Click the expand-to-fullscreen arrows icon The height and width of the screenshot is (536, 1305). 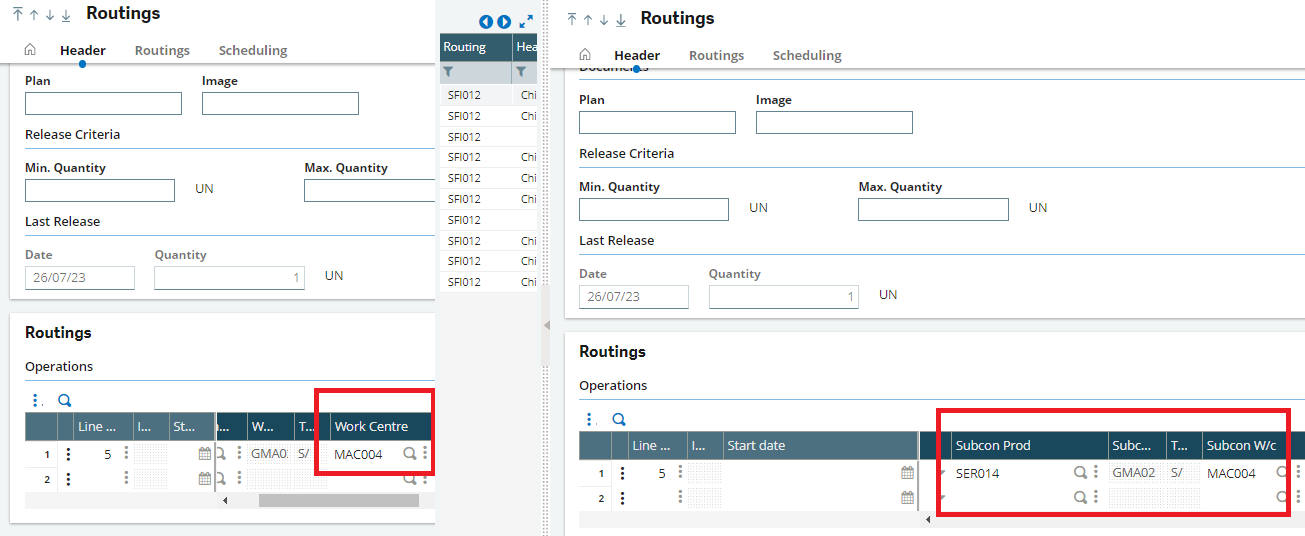[526, 21]
